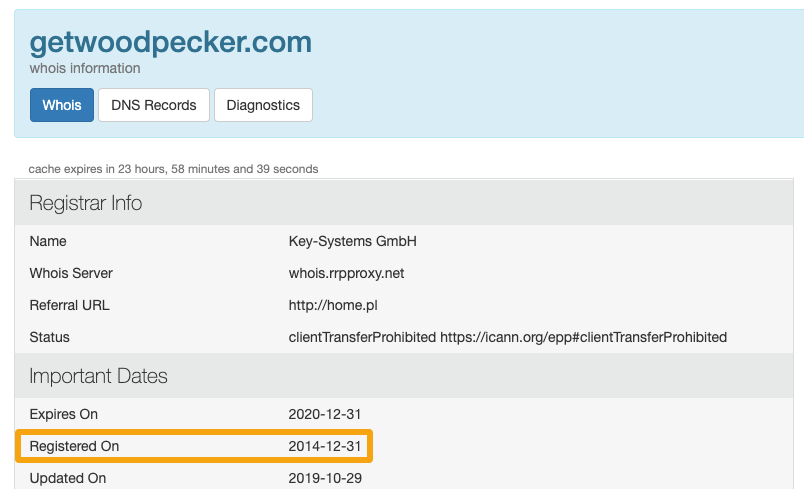Click the registration date 2014-12-31
Screen dimensions: 804x489
pyautogui.click(x=324, y=446)
